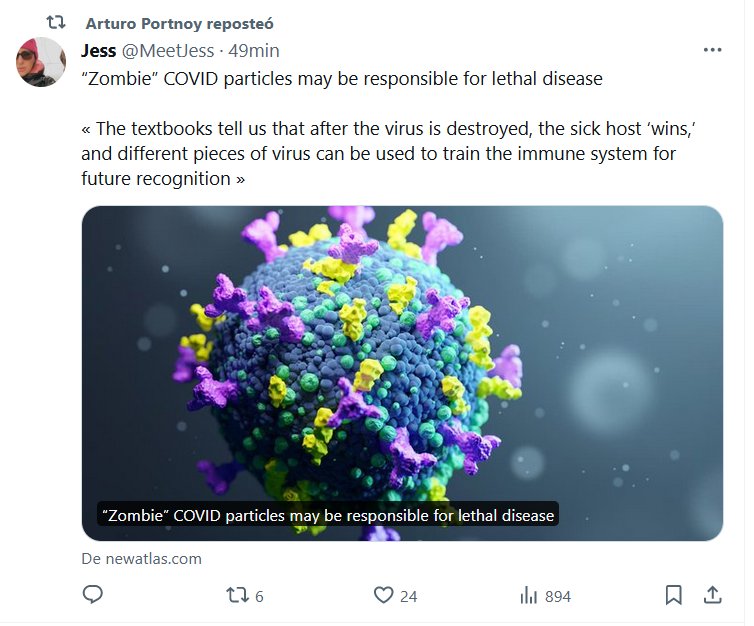Open the Jess display name
The image size is (754, 626).
click(99, 50)
